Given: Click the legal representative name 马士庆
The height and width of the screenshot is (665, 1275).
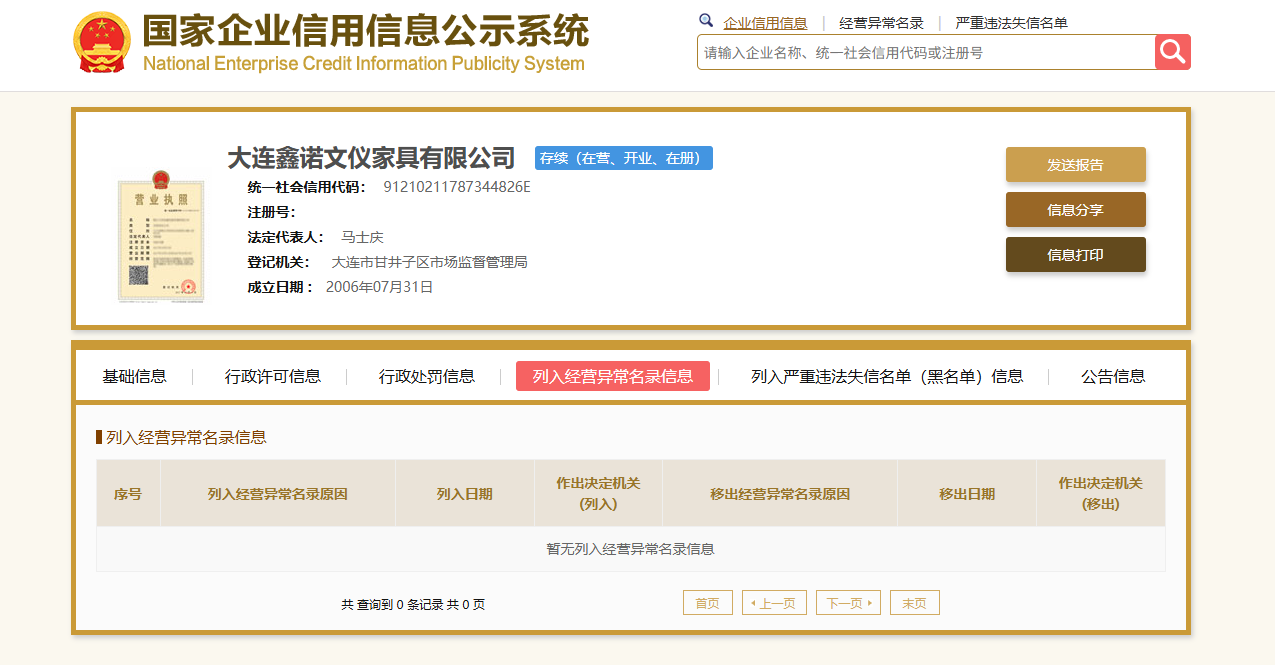Looking at the screenshot, I should 362,237.
